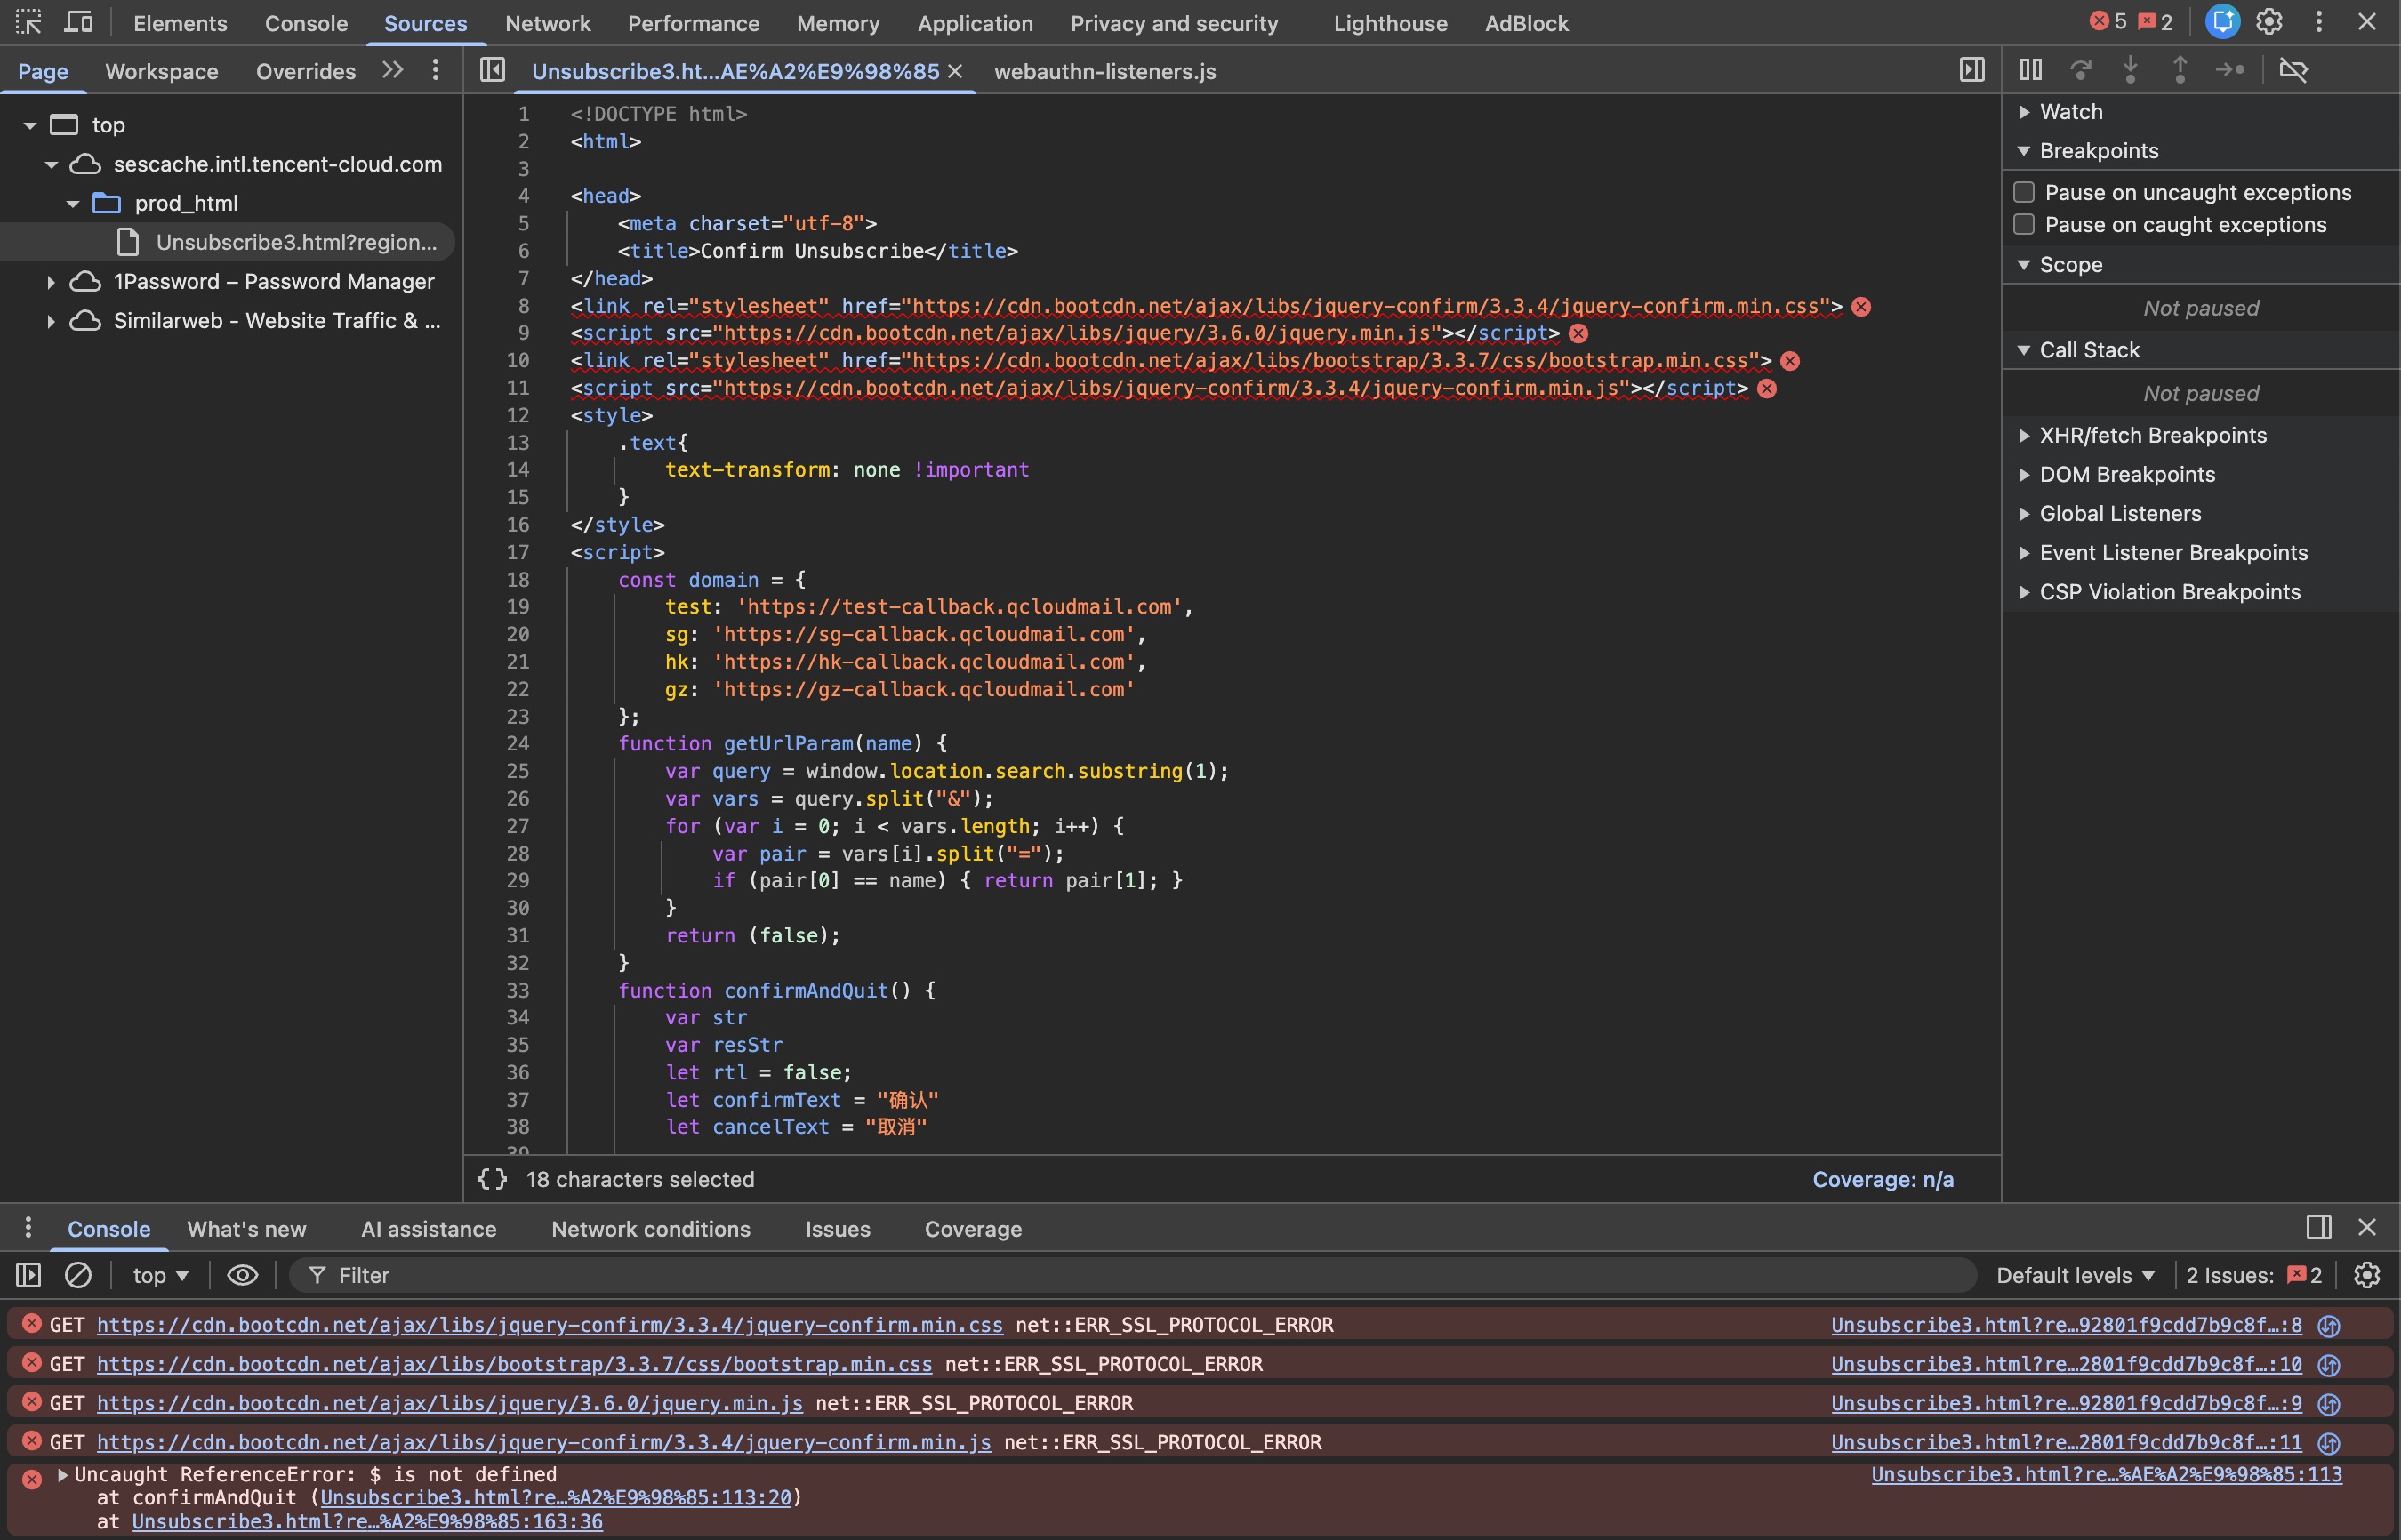Enable Pause on uncaught exceptions

coord(2024,191)
